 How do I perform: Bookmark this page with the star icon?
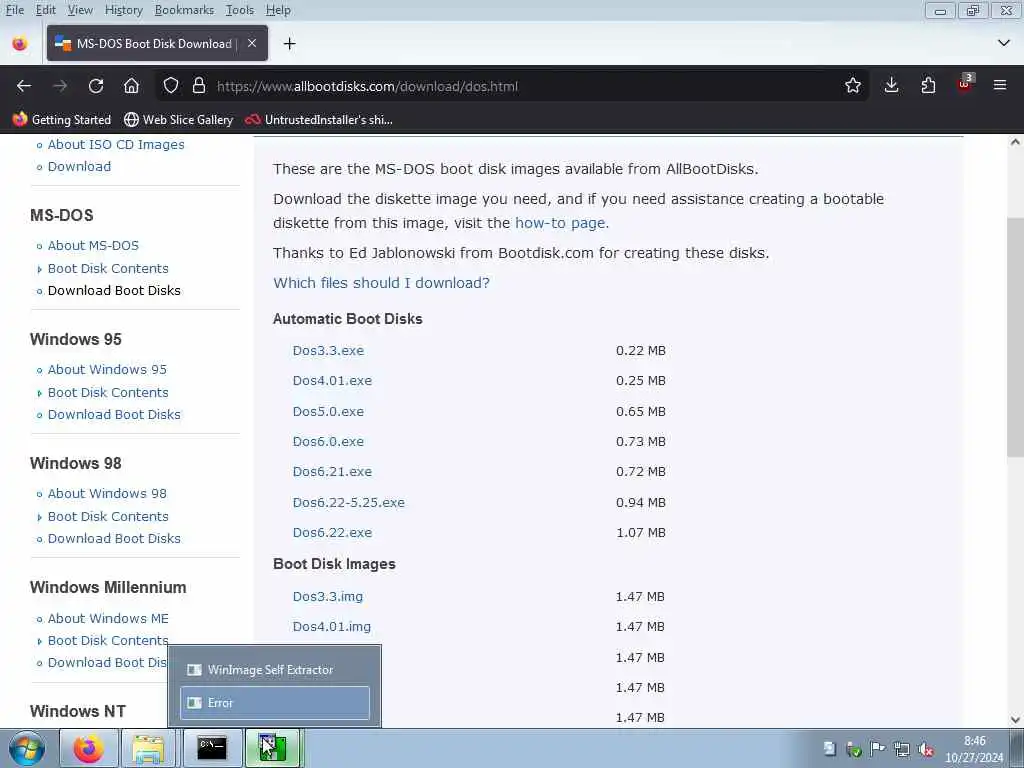[852, 86]
